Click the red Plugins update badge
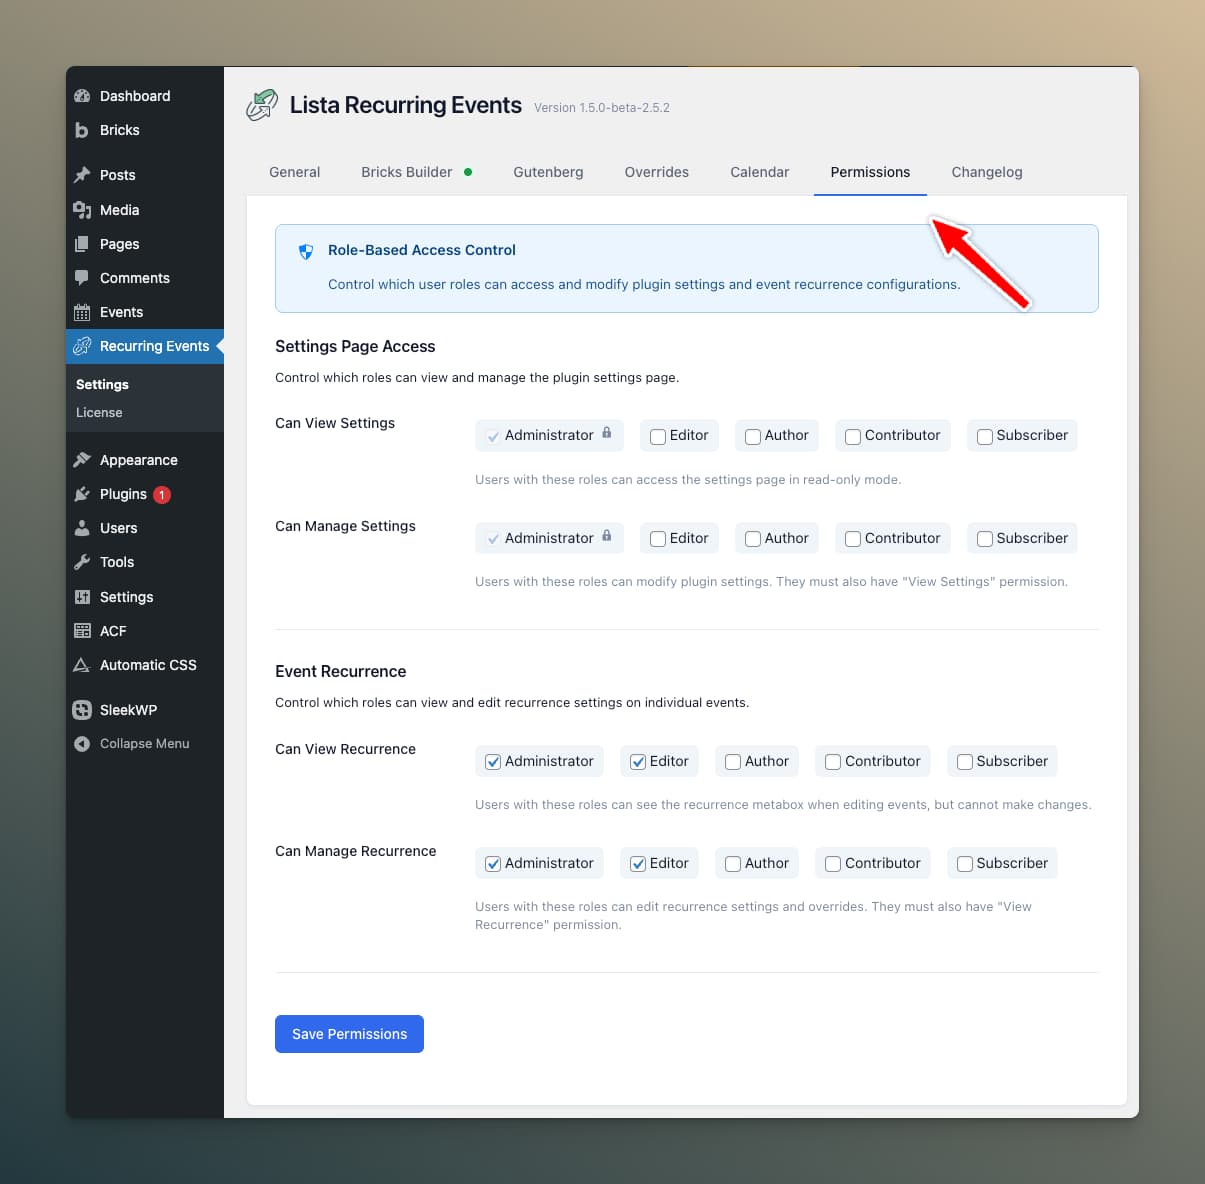1205x1184 pixels. [x=160, y=494]
